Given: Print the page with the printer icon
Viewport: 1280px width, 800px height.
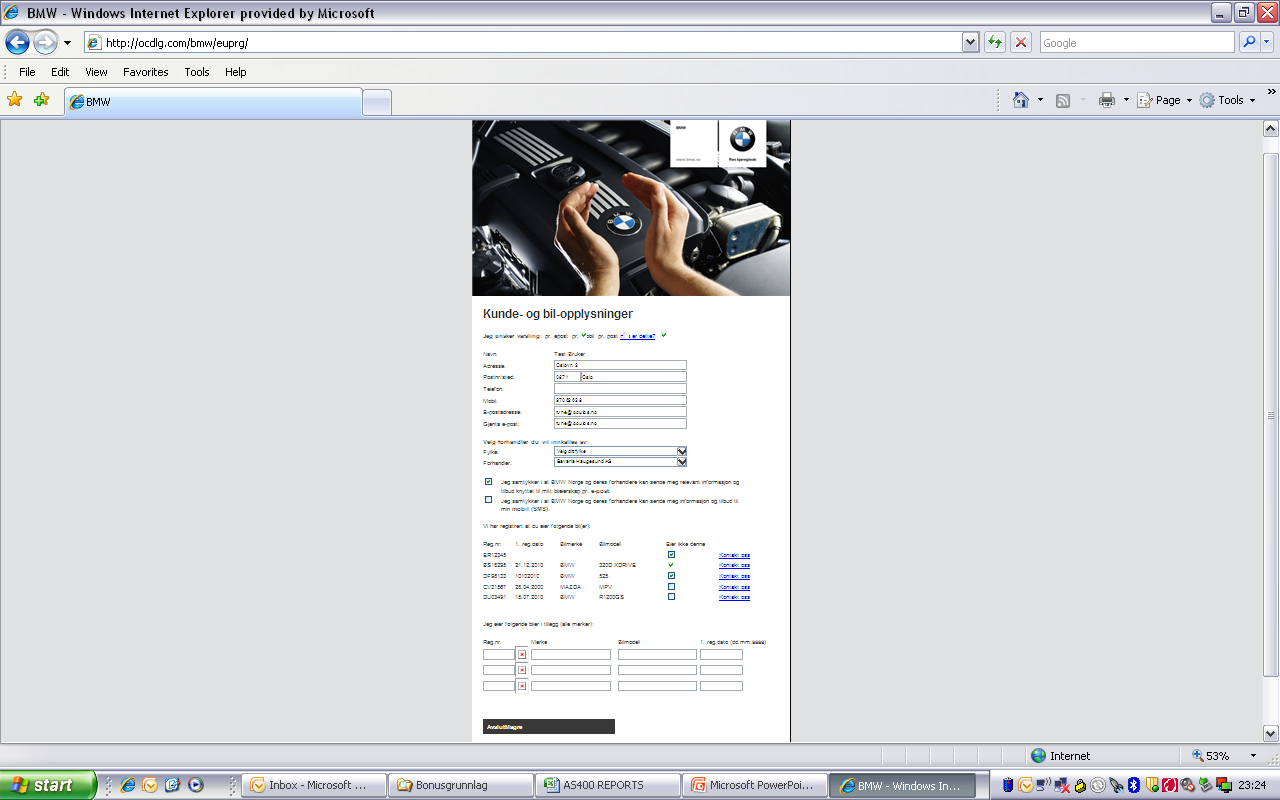Looking at the screenshot, I should (1107, 100).
